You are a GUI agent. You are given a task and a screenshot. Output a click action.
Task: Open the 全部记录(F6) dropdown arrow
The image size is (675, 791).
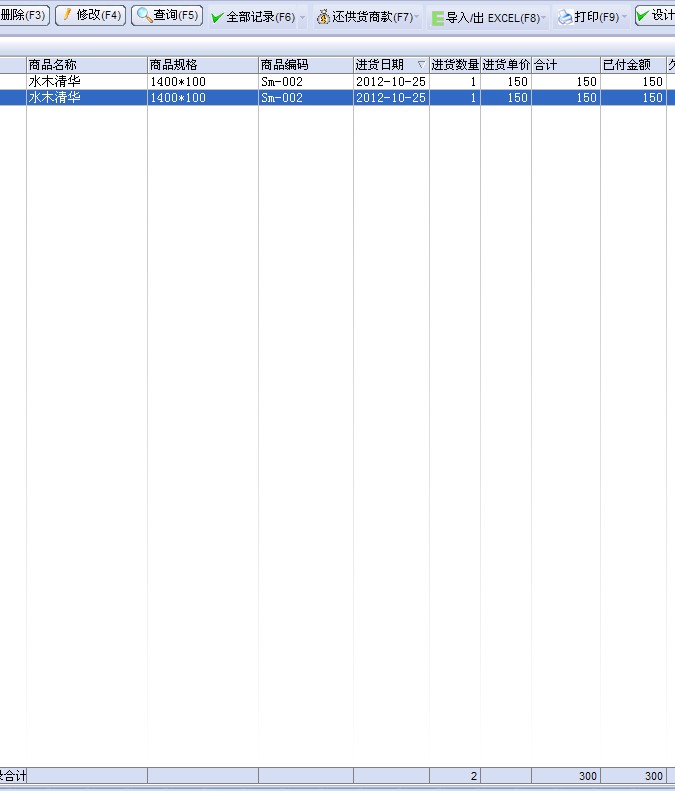tap(302, 18)
